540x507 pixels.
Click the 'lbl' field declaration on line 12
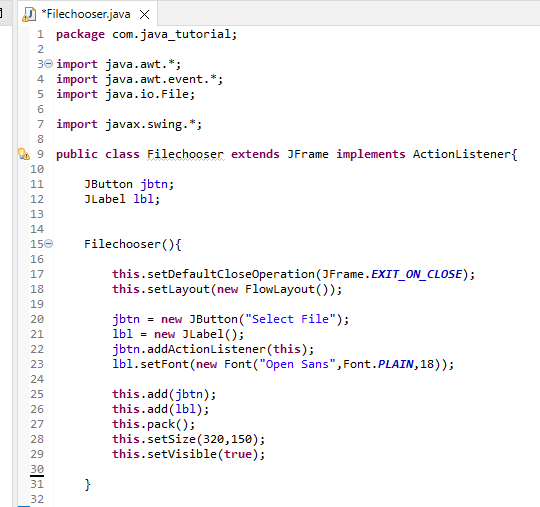pos(143,199)
